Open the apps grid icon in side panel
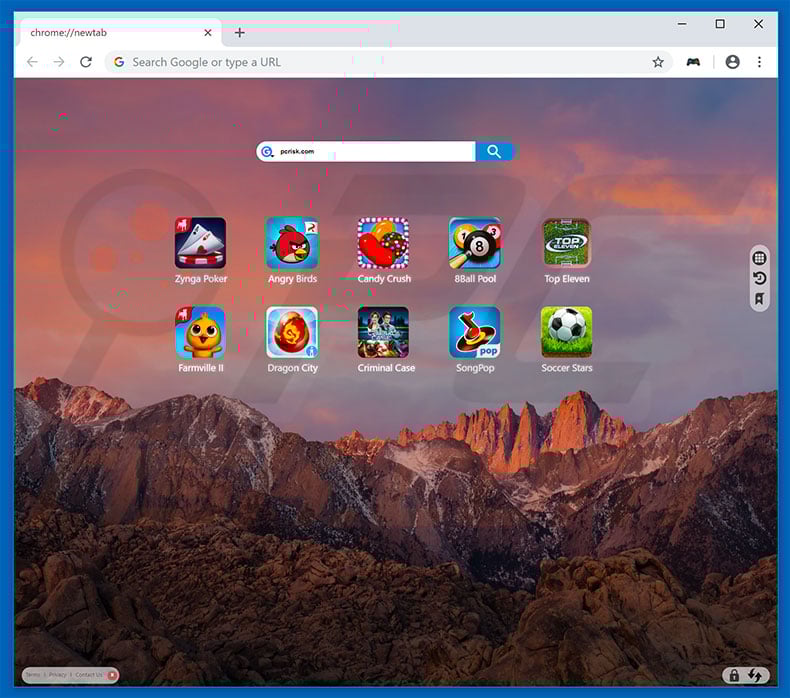 [x=759, y=258]
